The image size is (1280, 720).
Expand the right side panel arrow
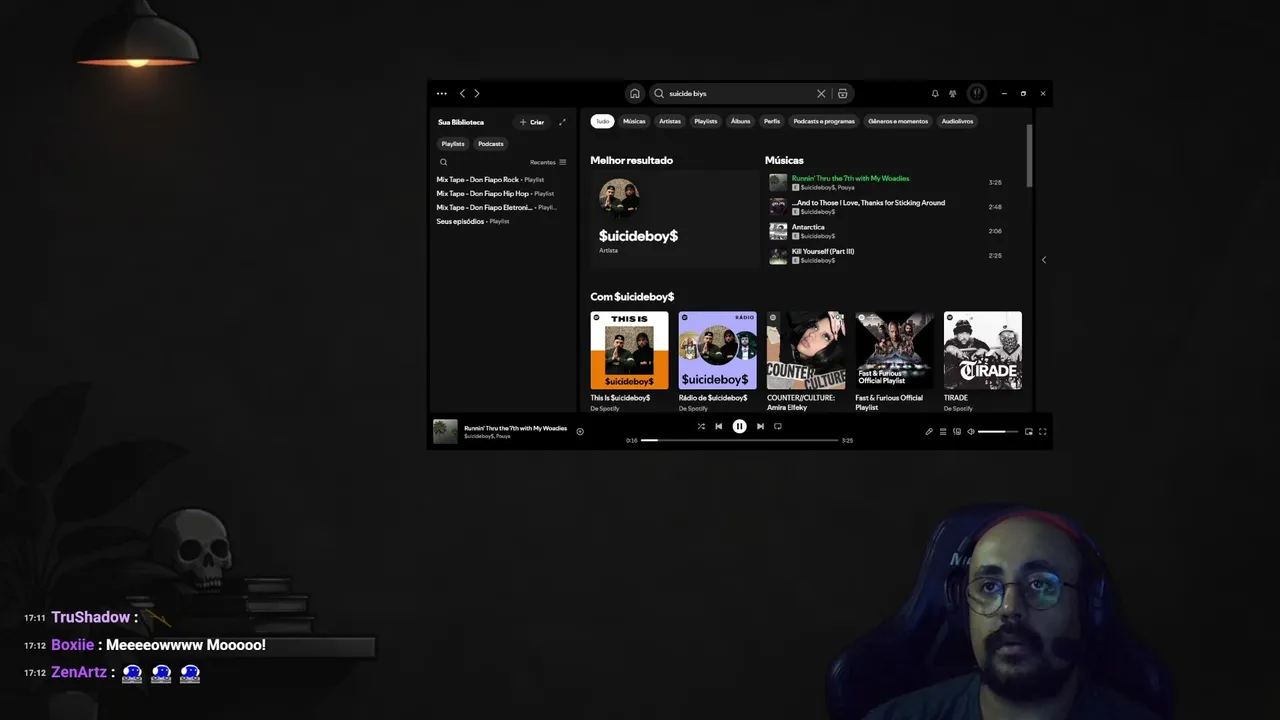pos(1043,260)
